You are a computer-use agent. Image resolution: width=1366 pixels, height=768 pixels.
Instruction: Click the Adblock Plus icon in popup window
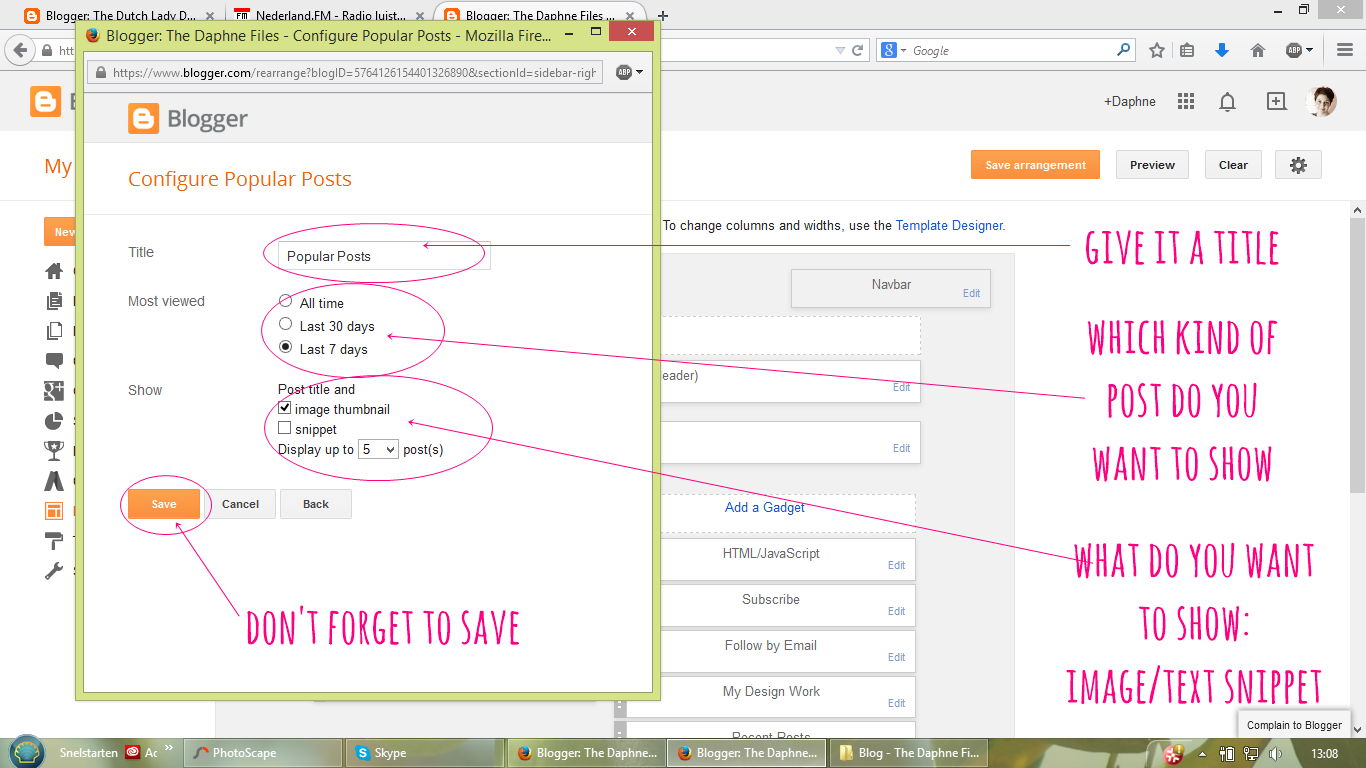point(623,73)
